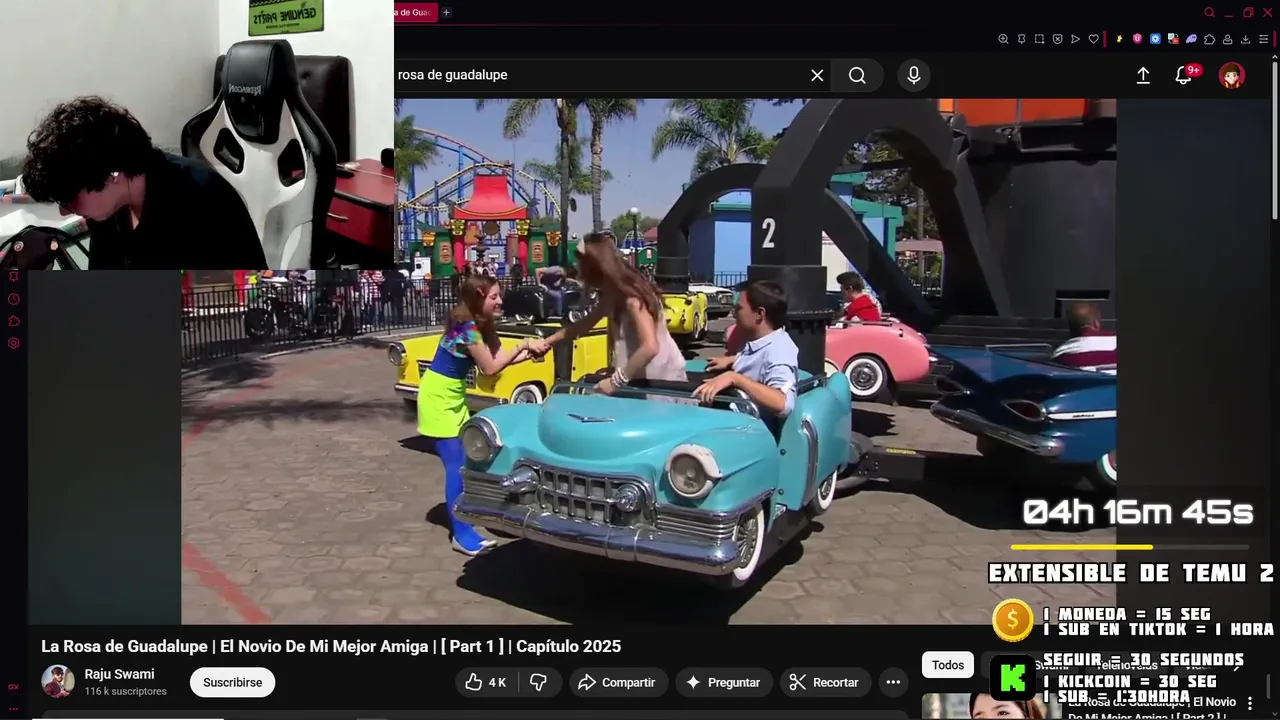1280x720 pixels.
Task: Open more actions three-dots under video
Action: pyautogui.click(x=893, y=682)
